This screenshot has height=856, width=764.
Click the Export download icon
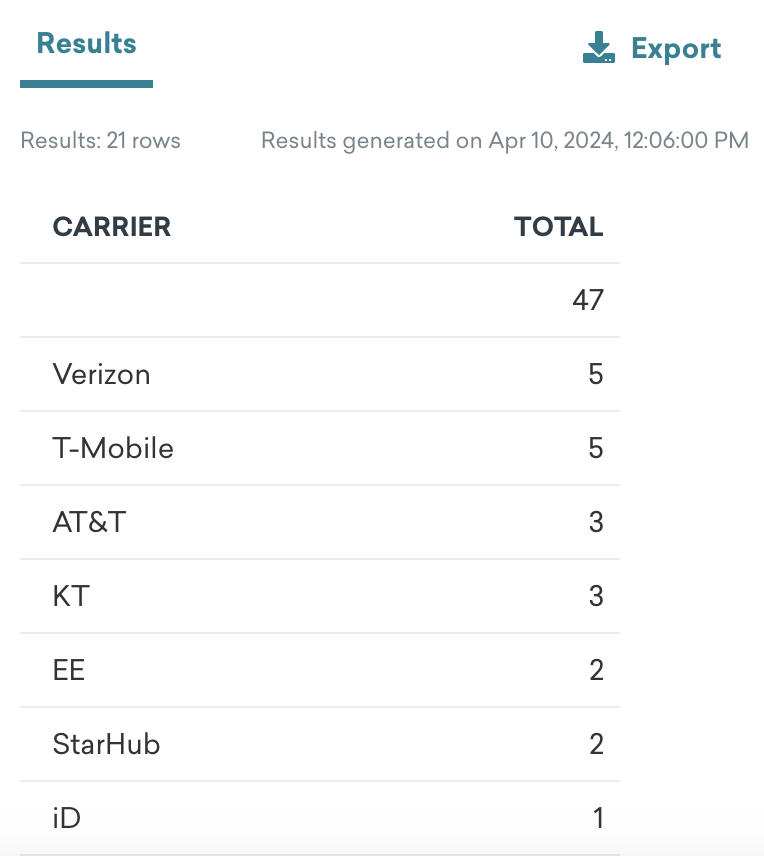point(599,47)
